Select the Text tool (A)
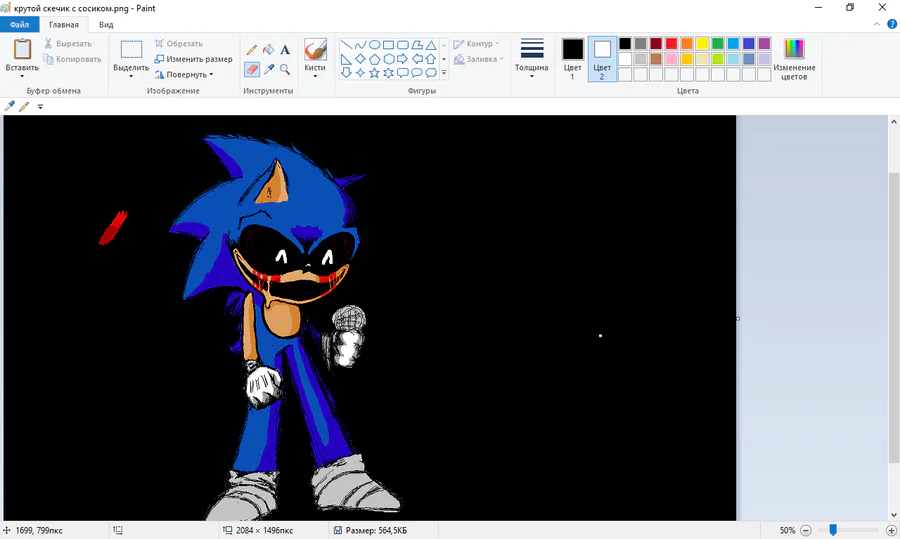The width and height of the screenshot is (900, 539). coord(285,50)
